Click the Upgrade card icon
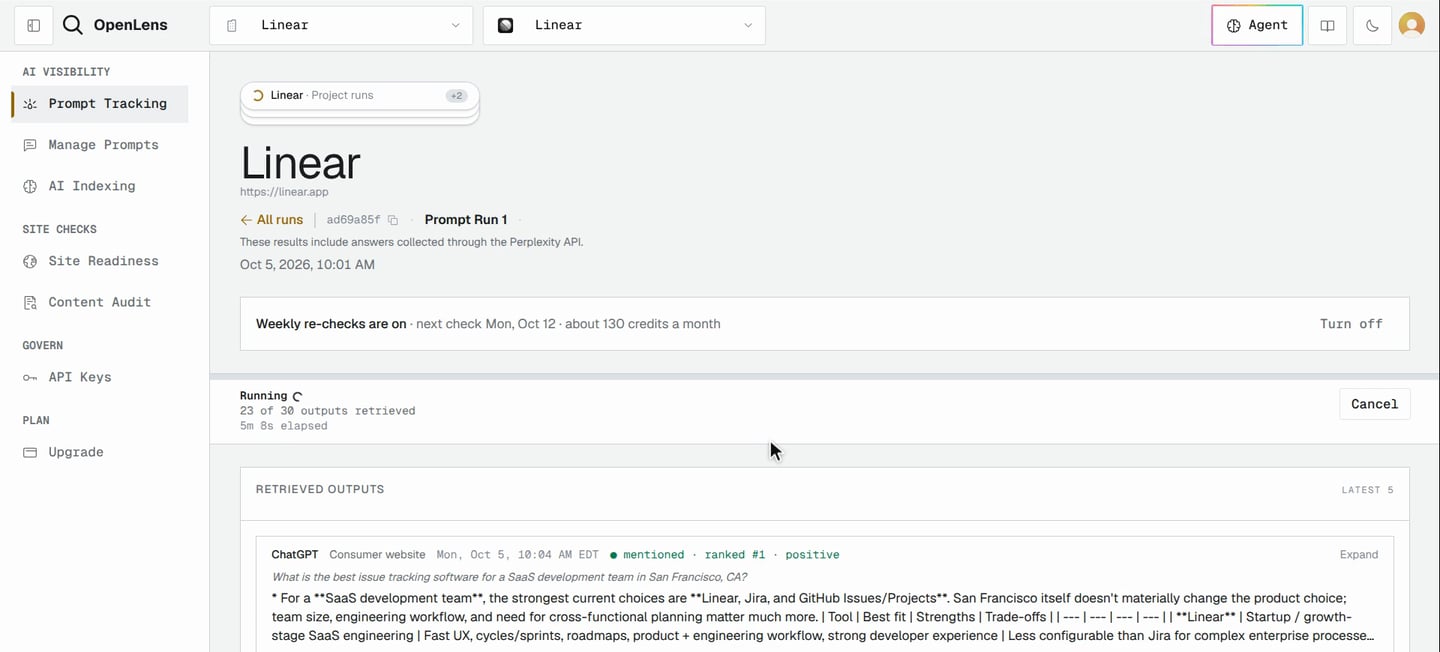1440x652 pixels. pos(30,452)
